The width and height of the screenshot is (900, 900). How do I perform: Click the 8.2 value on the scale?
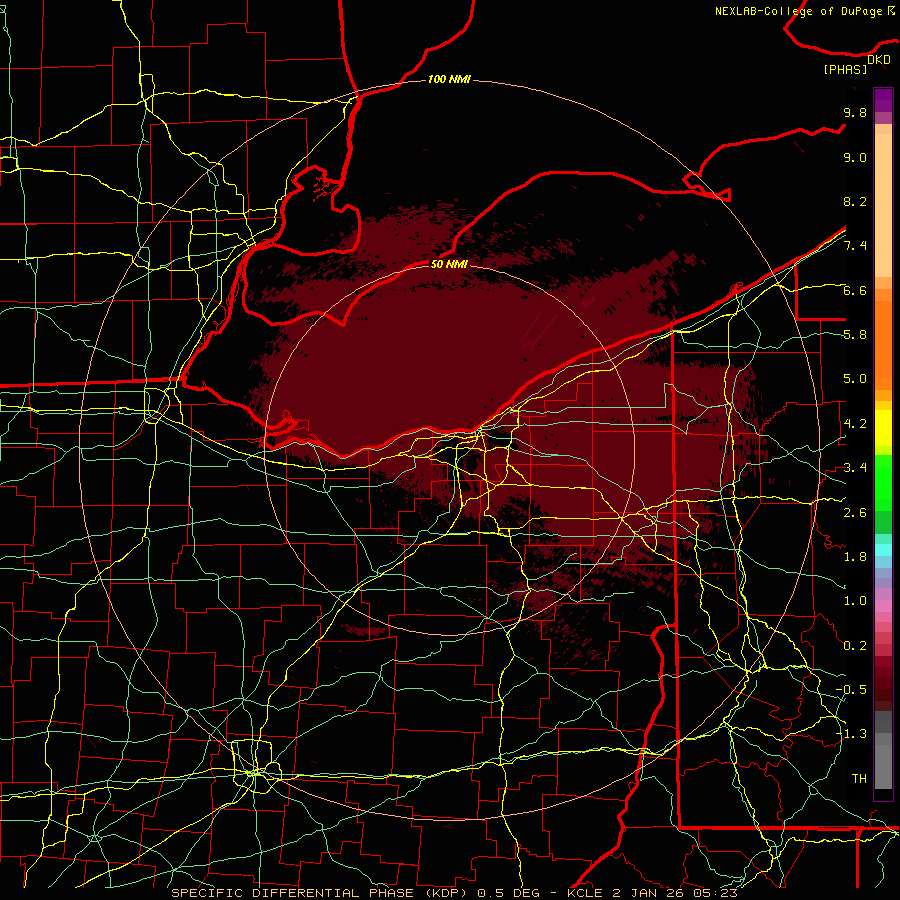coord(855,201)
